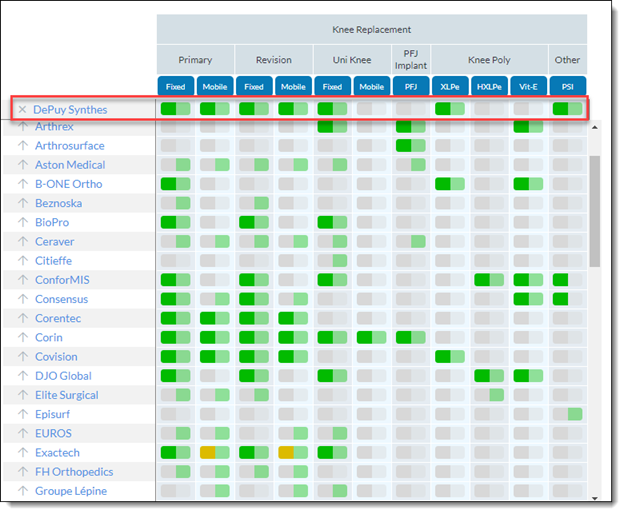Pin Exactech row using up arrow

coord(23,452)
